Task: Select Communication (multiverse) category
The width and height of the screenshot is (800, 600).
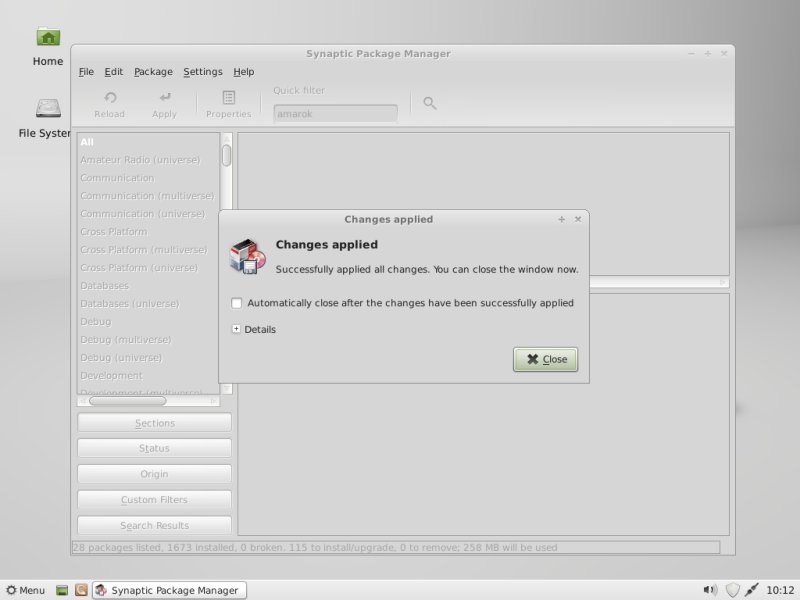Action: click(x=148, y=196)
